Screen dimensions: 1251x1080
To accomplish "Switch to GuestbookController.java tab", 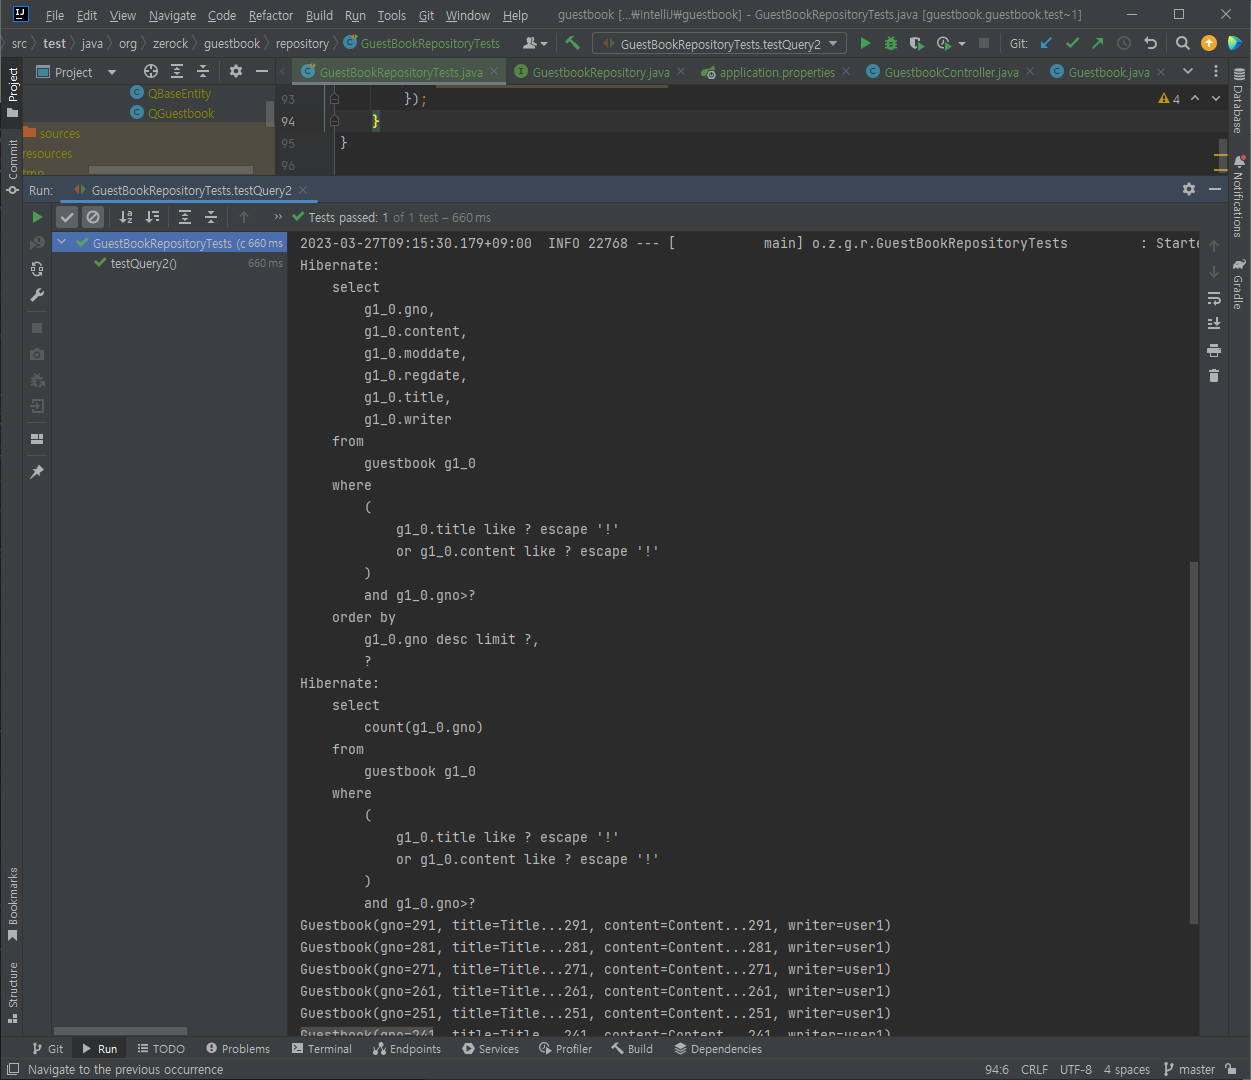I will coord(951,72).
